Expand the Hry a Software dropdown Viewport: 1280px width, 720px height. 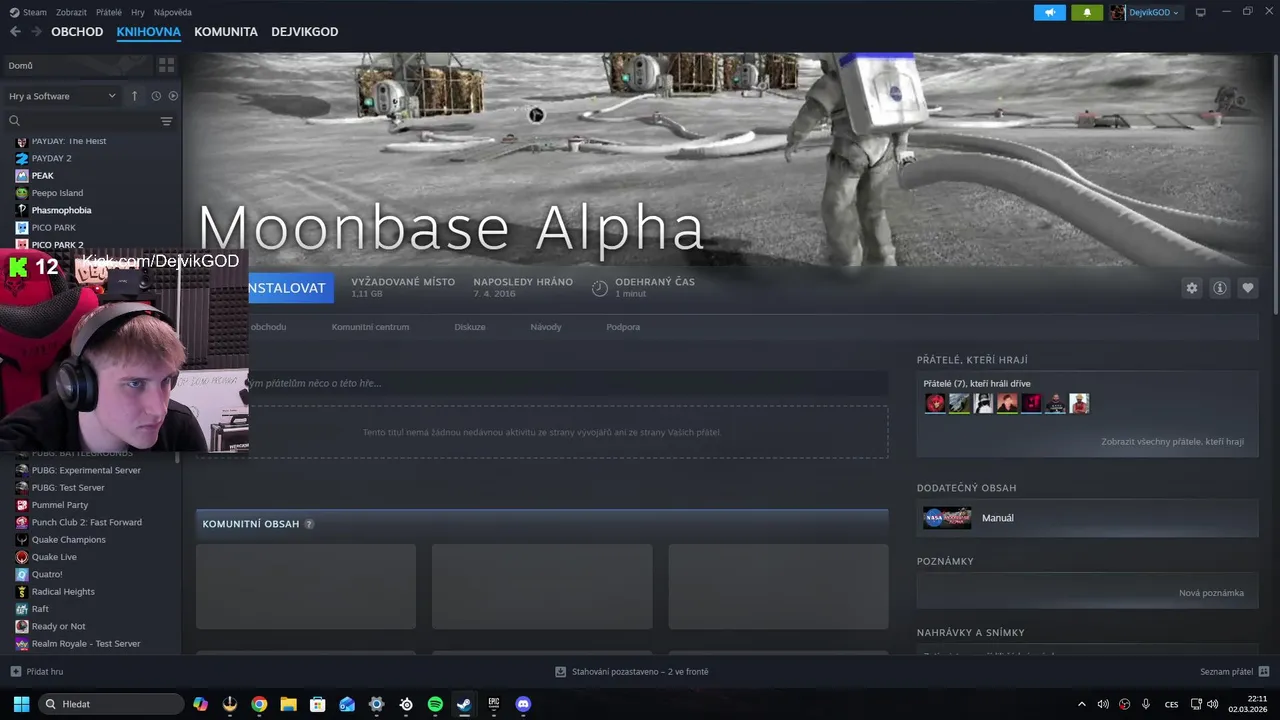click(62, 96)
